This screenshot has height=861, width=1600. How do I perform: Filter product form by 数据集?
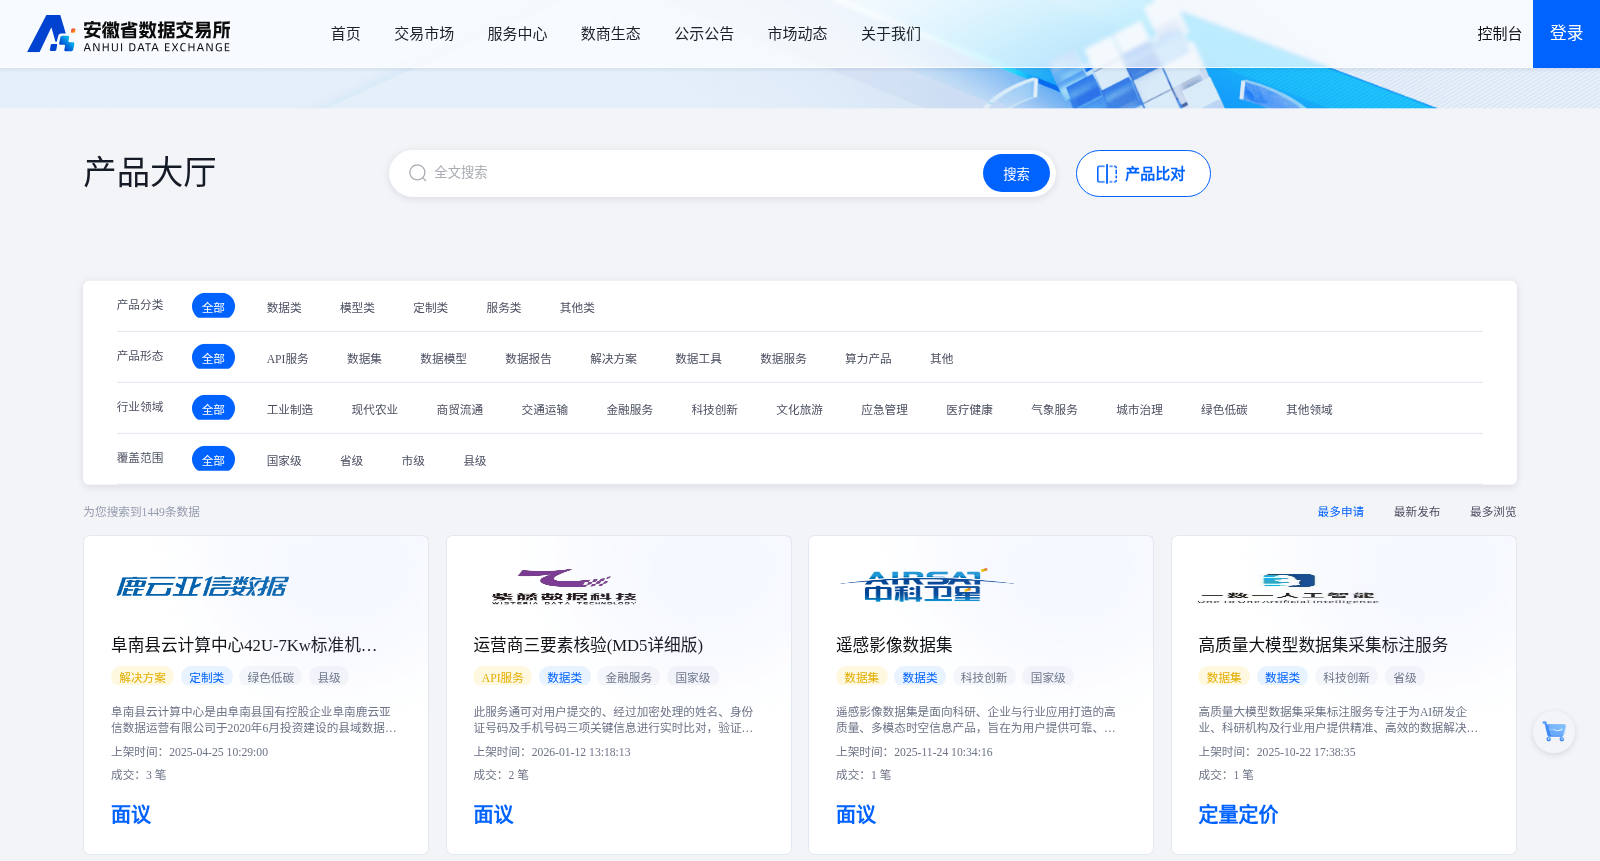tap(364, 359)
